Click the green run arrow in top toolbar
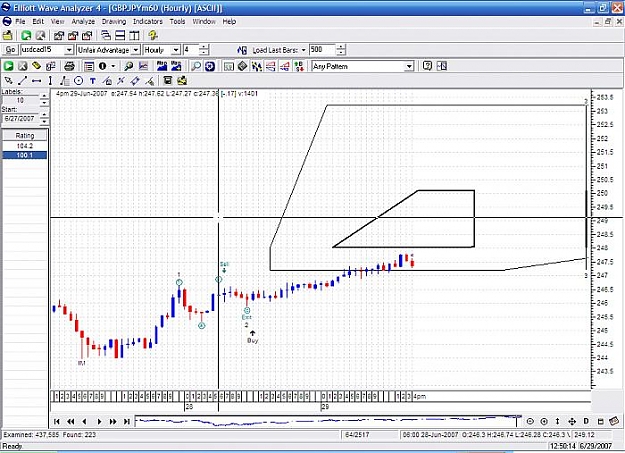625x453 pixels. [x=26, y=35]
